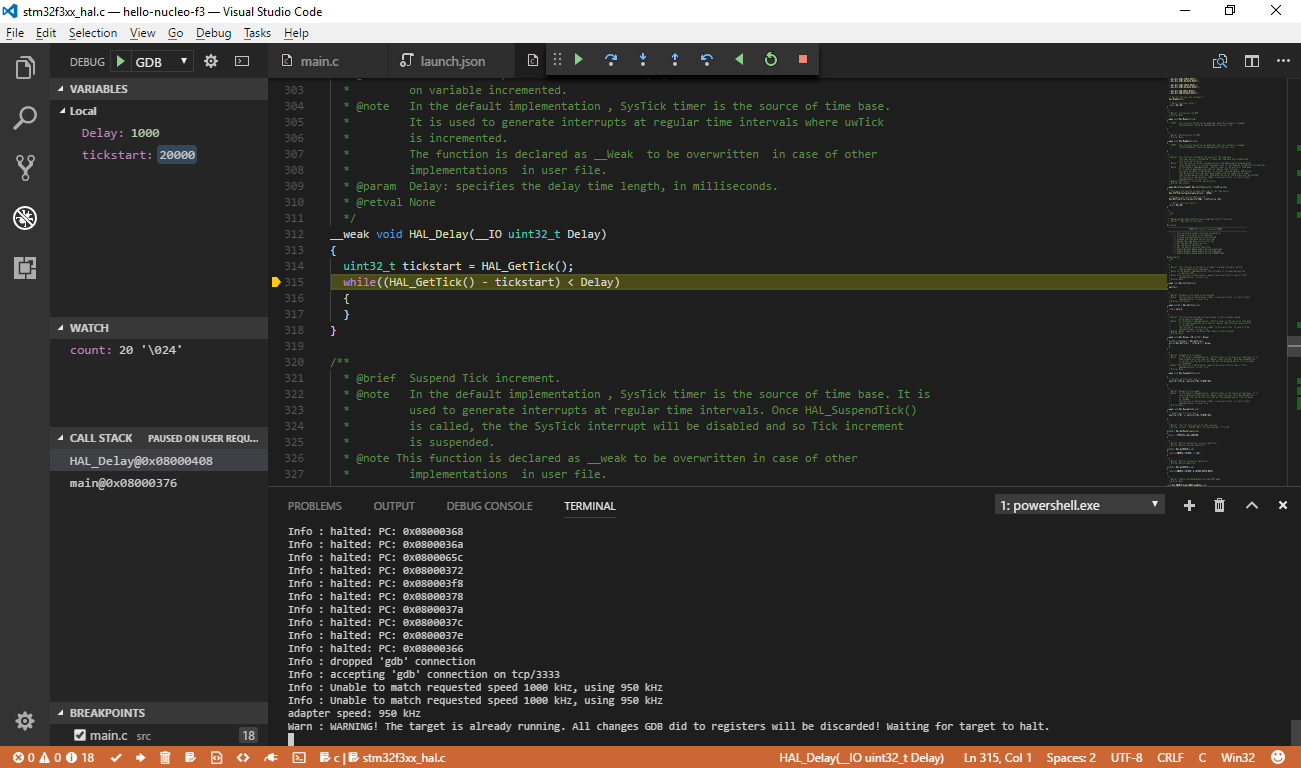Switch to the PROBLEMS panel tab
The image size is (1301, 768).
point(314,506)
